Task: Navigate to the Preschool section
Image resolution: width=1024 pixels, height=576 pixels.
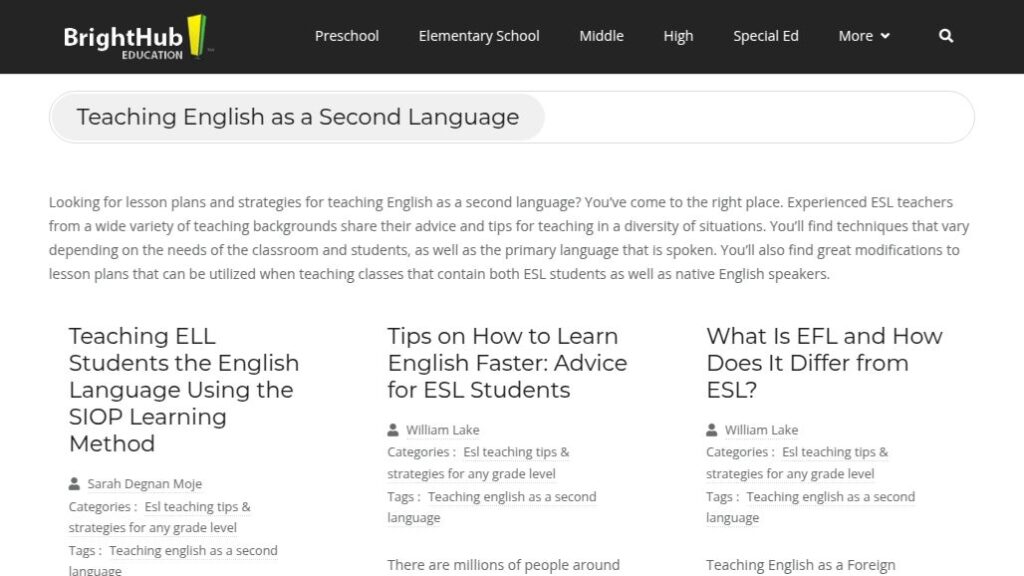Action: 347,36
